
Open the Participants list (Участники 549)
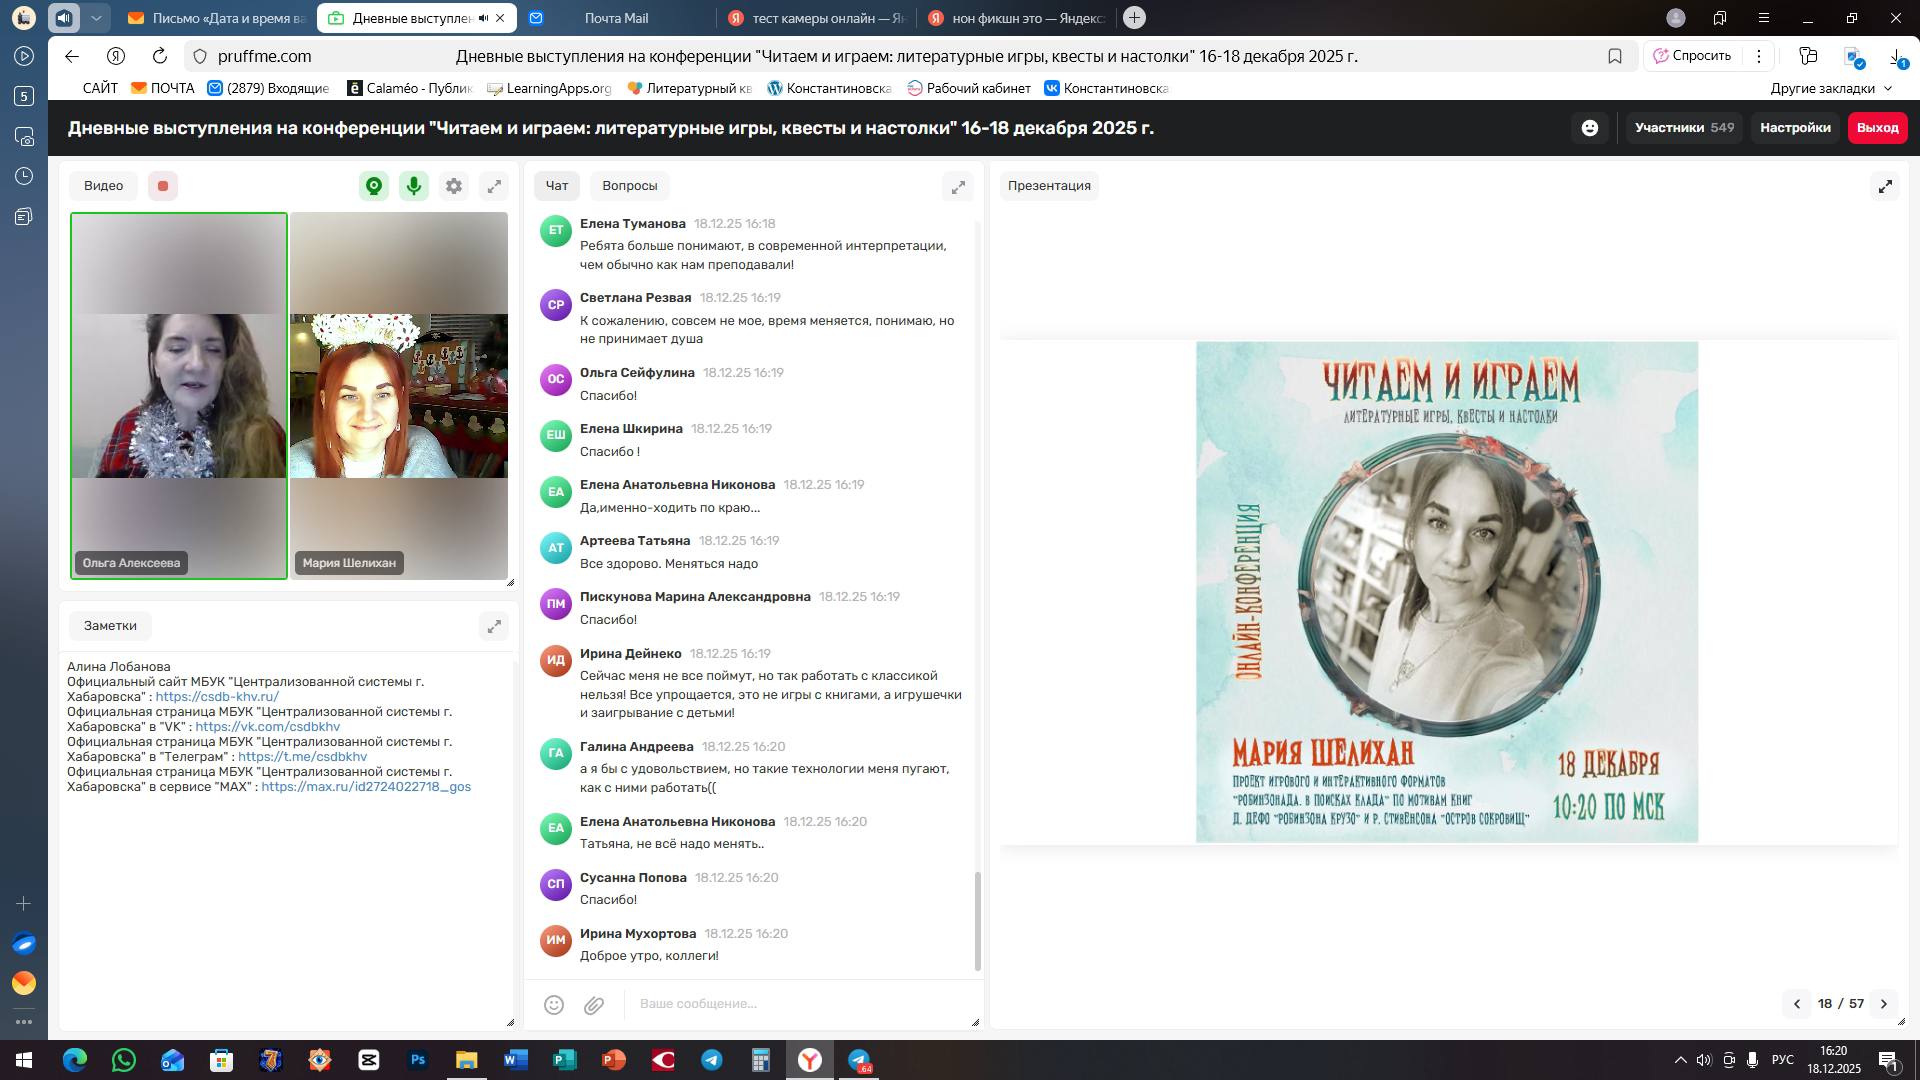pyautogui.click(x=1683, y=128)
